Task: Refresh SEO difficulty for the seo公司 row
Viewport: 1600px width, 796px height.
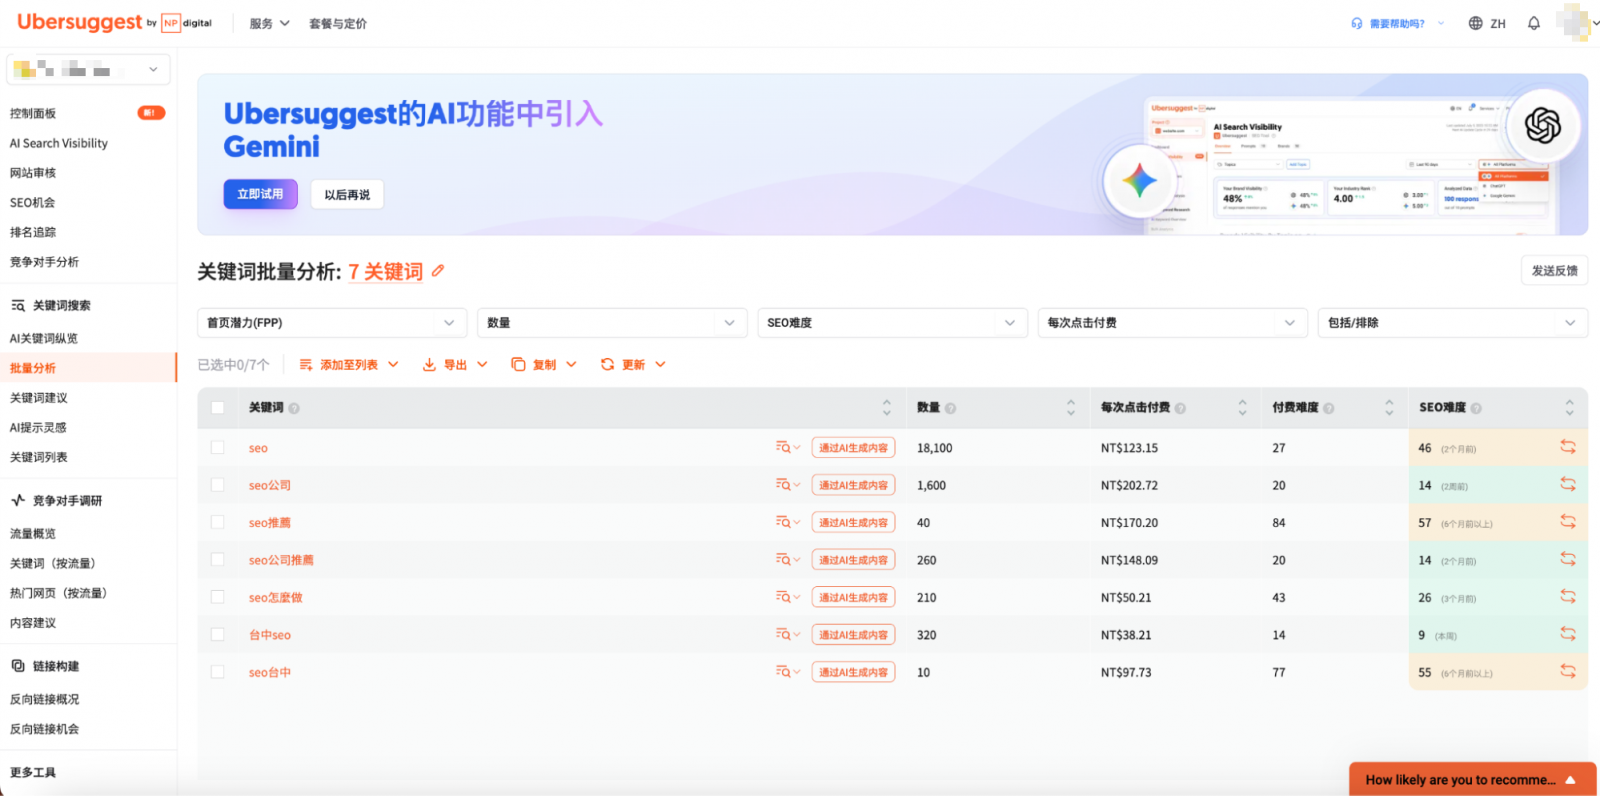Action: 1568,484
